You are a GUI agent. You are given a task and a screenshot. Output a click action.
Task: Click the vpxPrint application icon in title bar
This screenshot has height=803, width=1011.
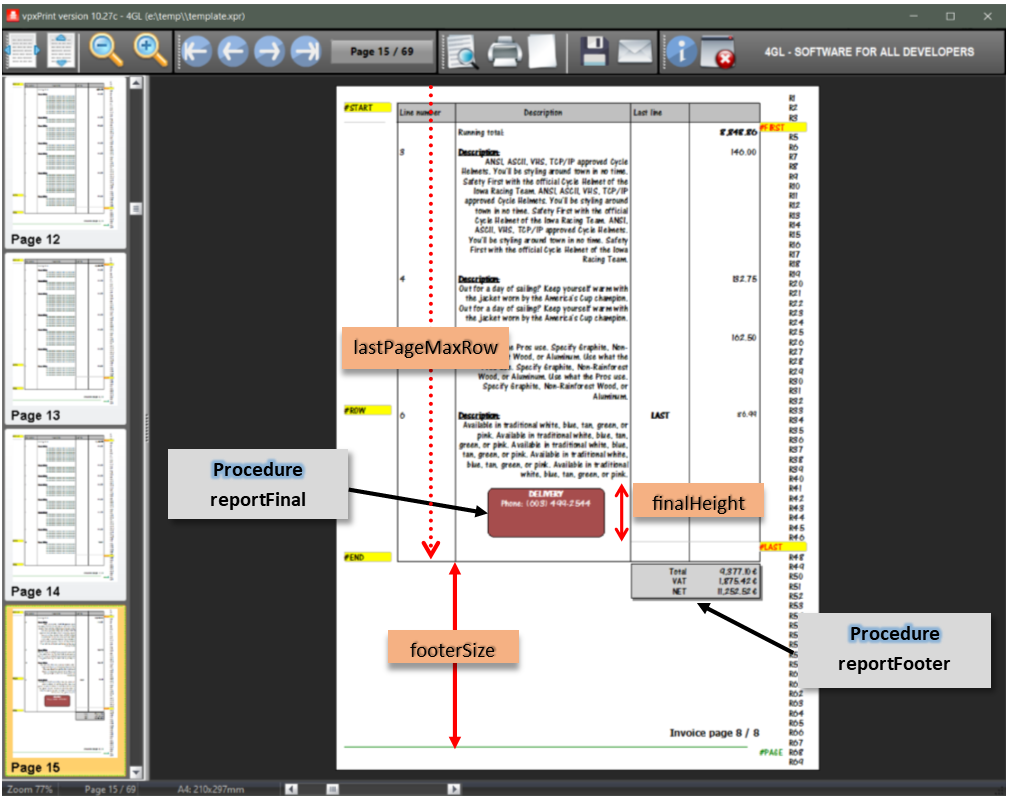12,15
